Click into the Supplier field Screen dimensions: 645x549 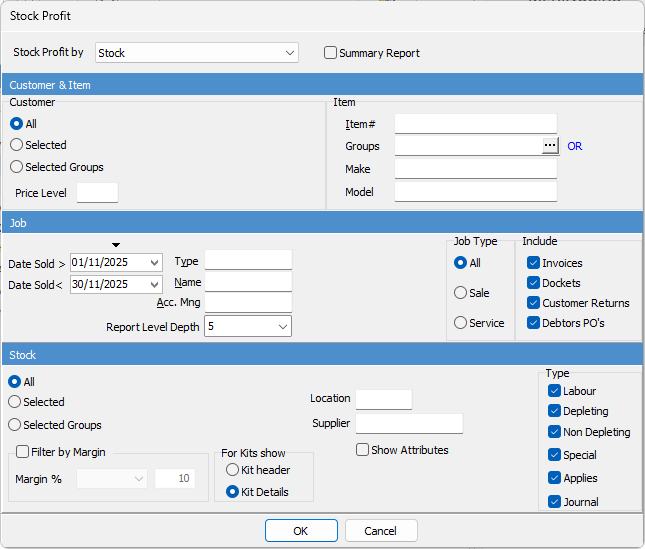409,424
